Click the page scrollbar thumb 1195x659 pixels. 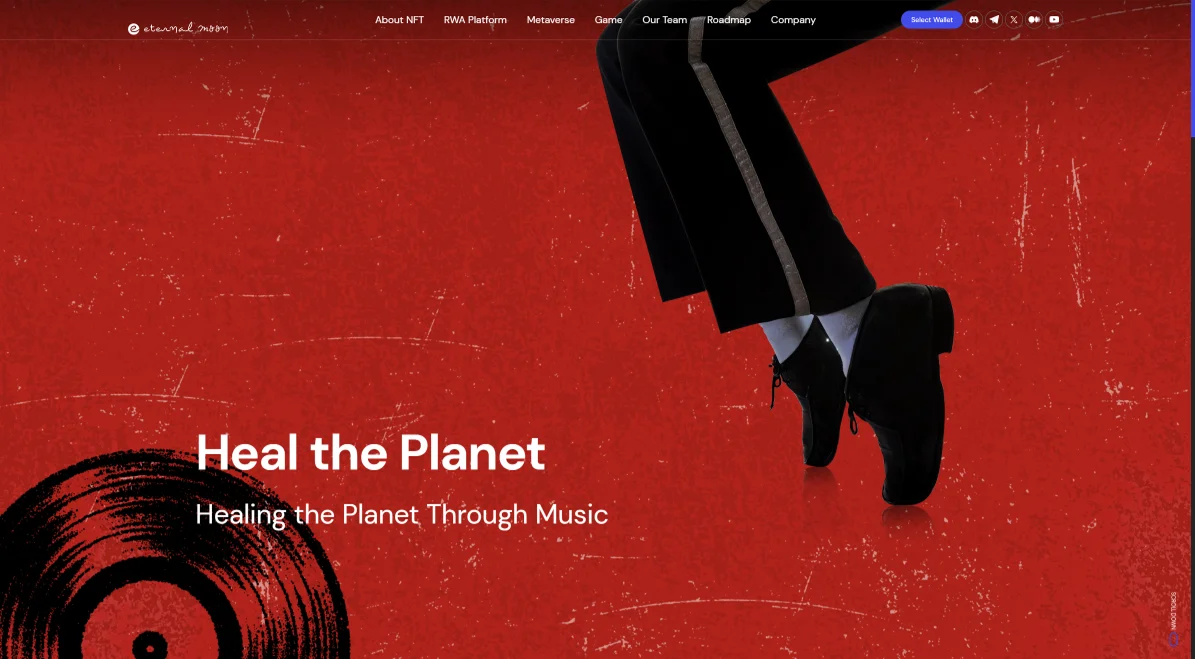click(1193, 69)
